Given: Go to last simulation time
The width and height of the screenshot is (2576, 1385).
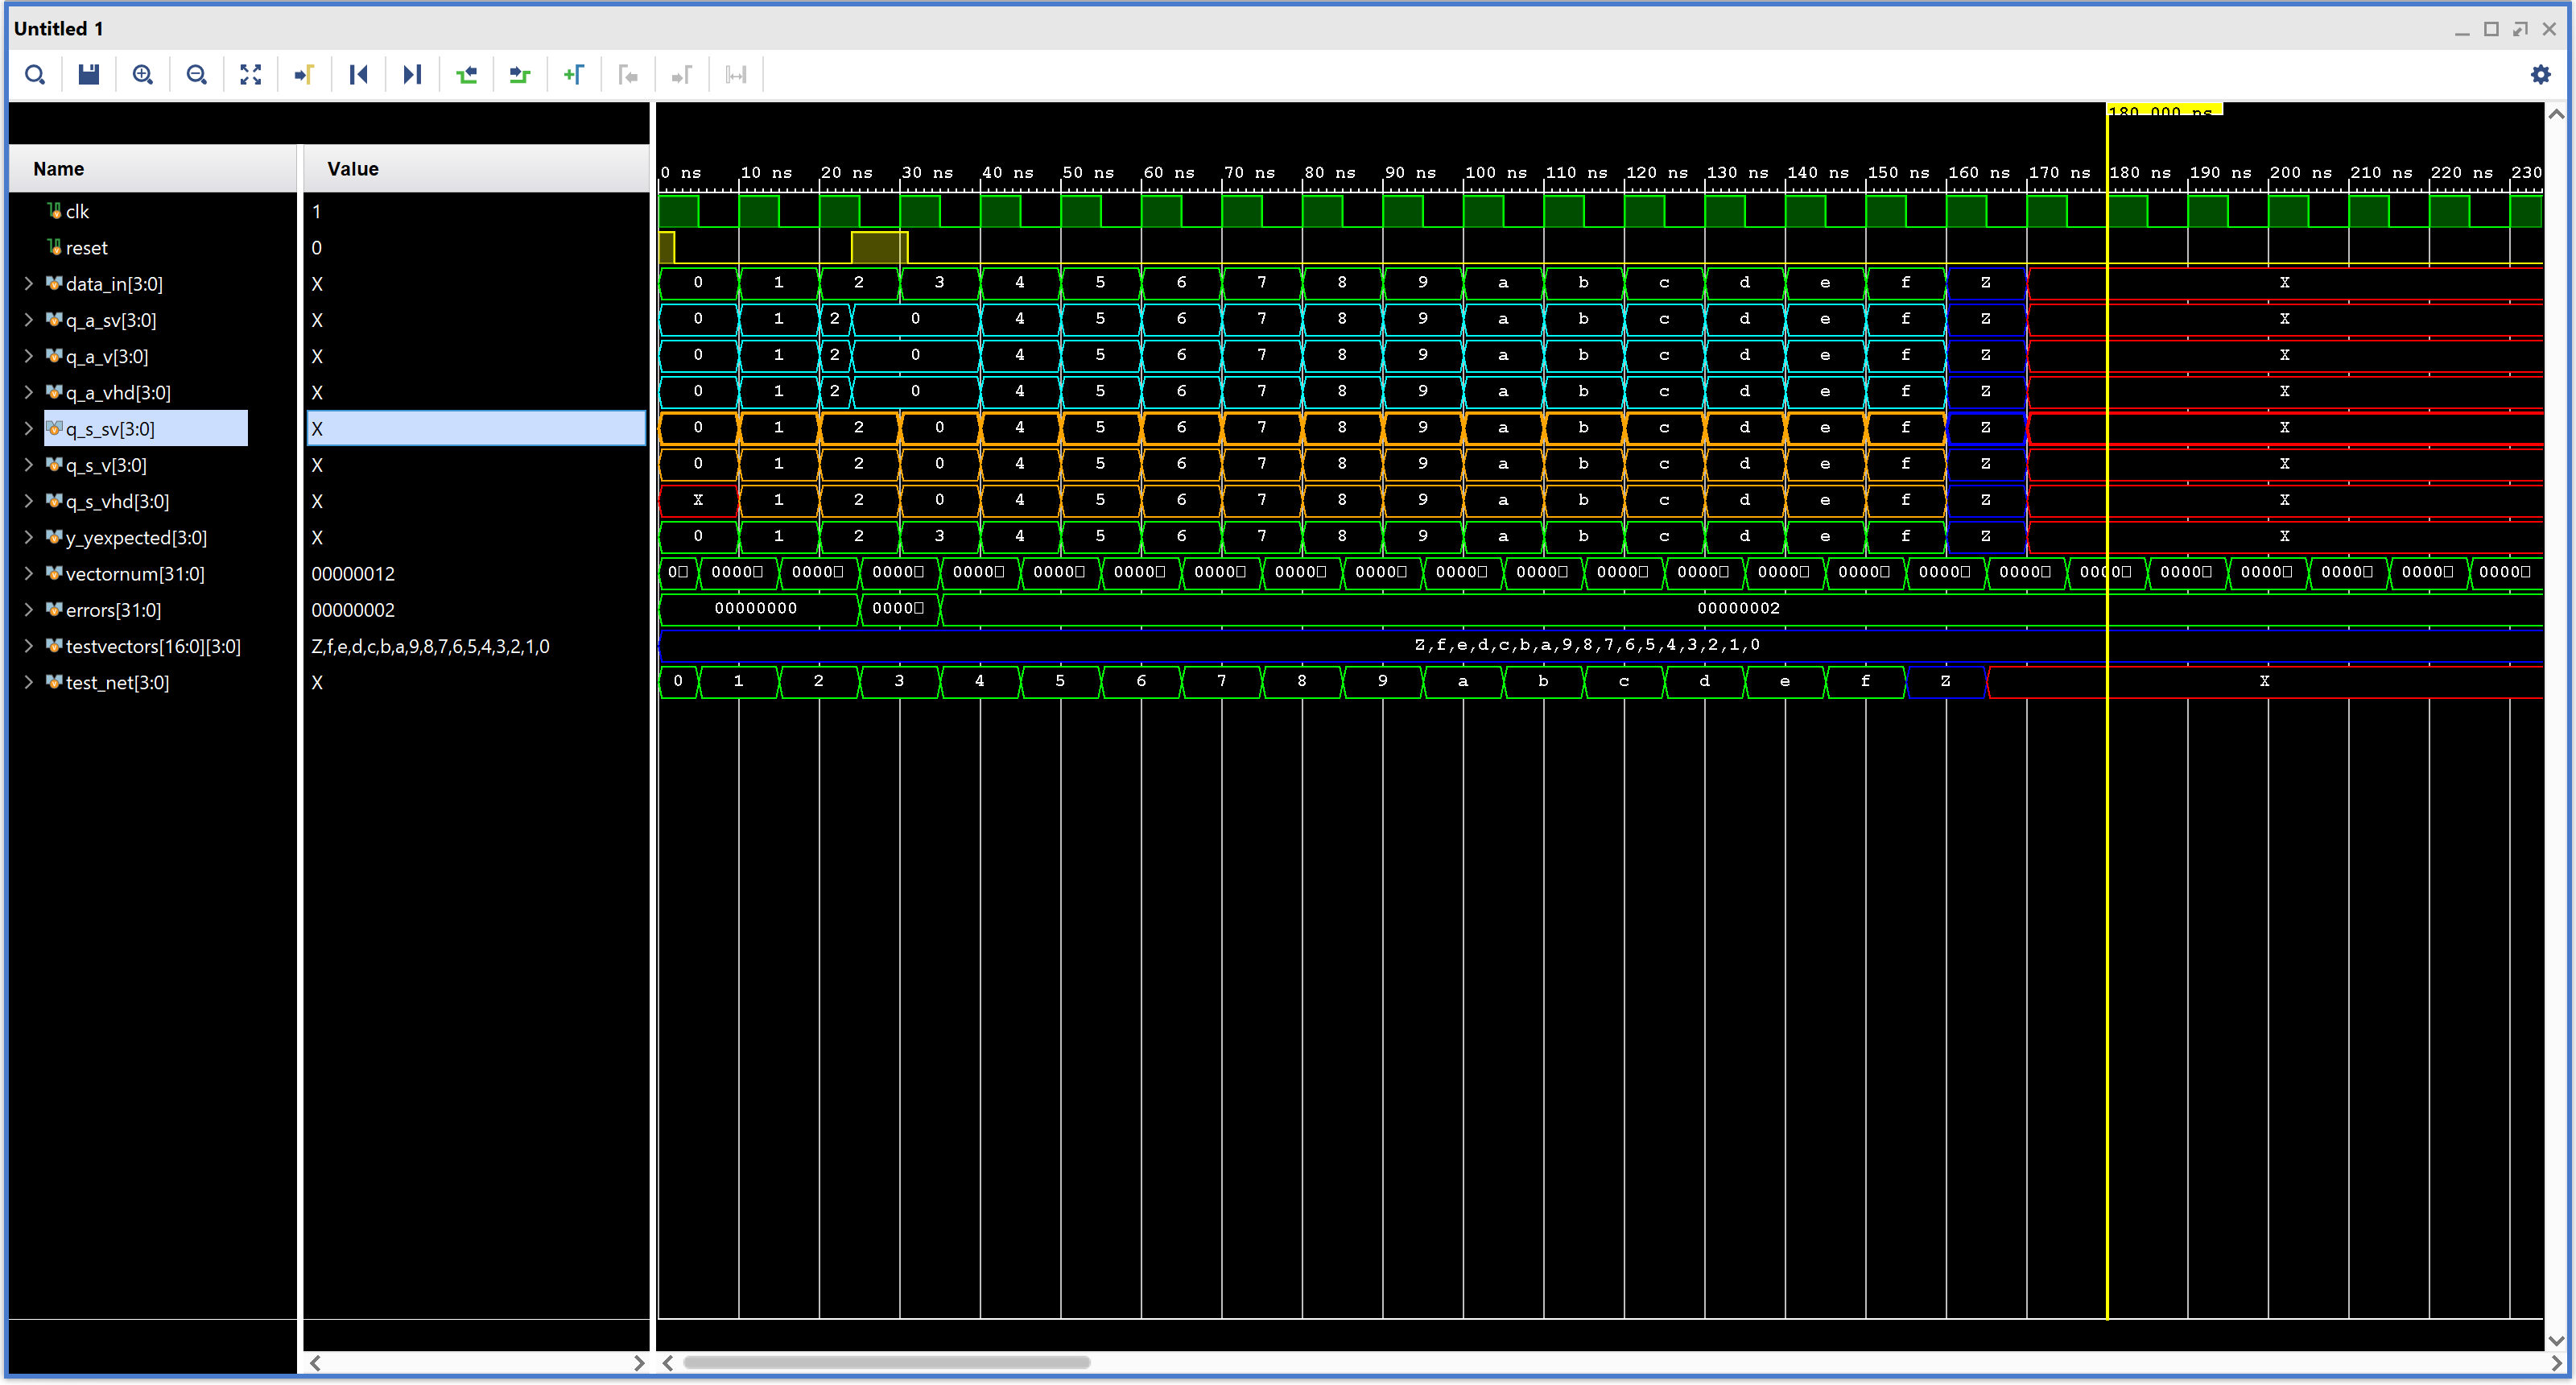Looking at the screenshot, I should pyautogui.click(x=412, y=75).
